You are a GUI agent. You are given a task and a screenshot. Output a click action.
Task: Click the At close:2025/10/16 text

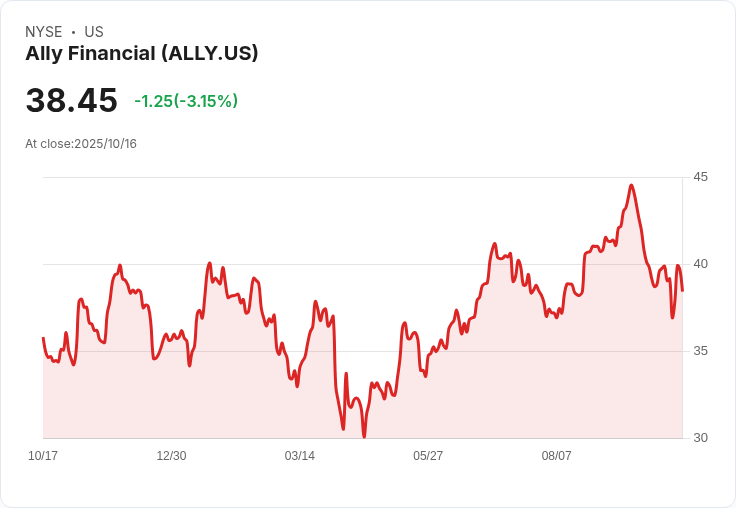click(81, 144)
